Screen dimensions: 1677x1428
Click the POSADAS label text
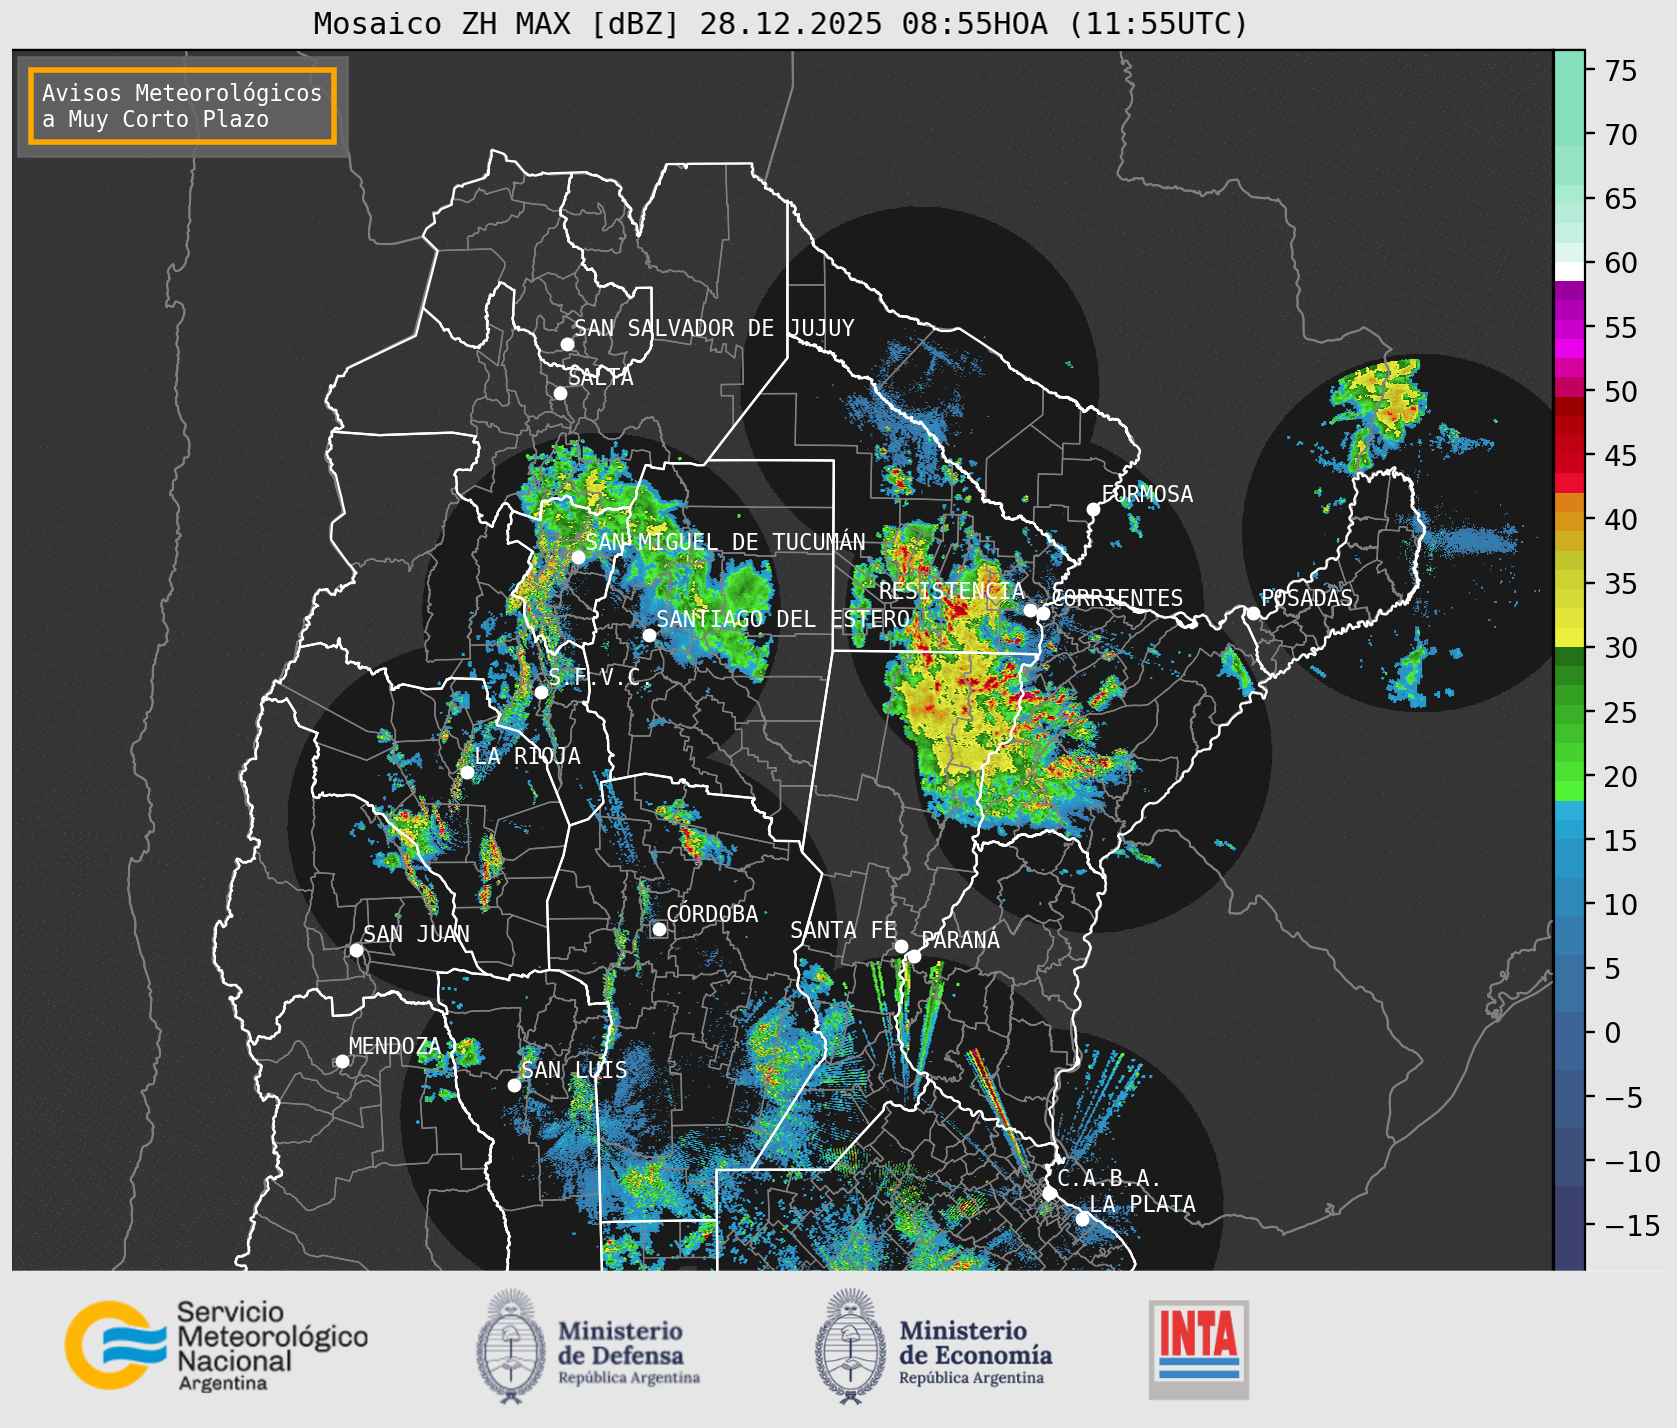[x=1306, y=598]
